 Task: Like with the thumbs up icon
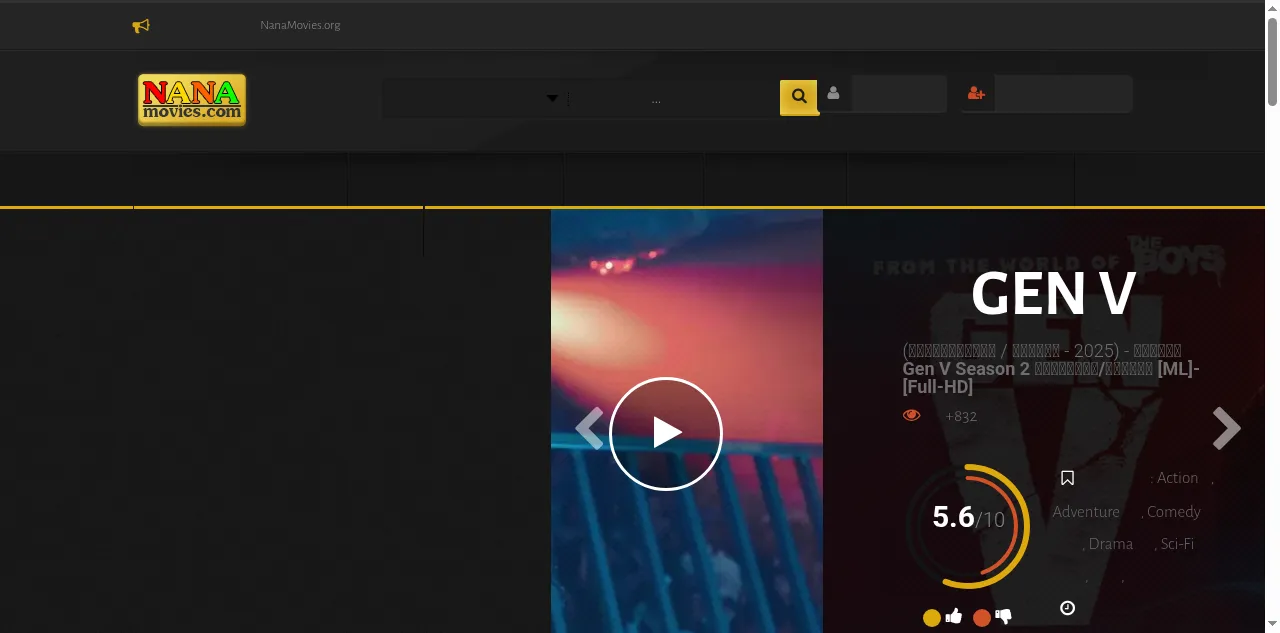click(953, 616)
